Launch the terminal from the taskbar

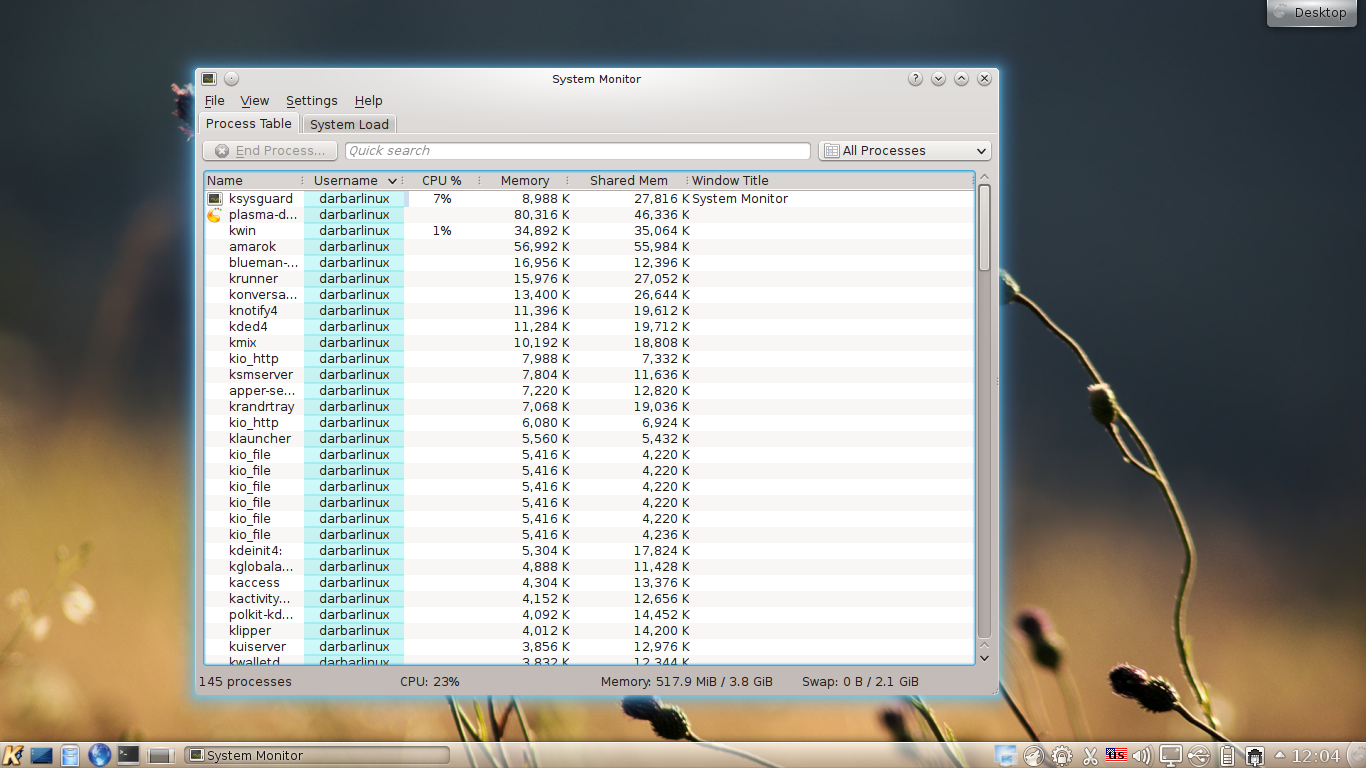129,755
